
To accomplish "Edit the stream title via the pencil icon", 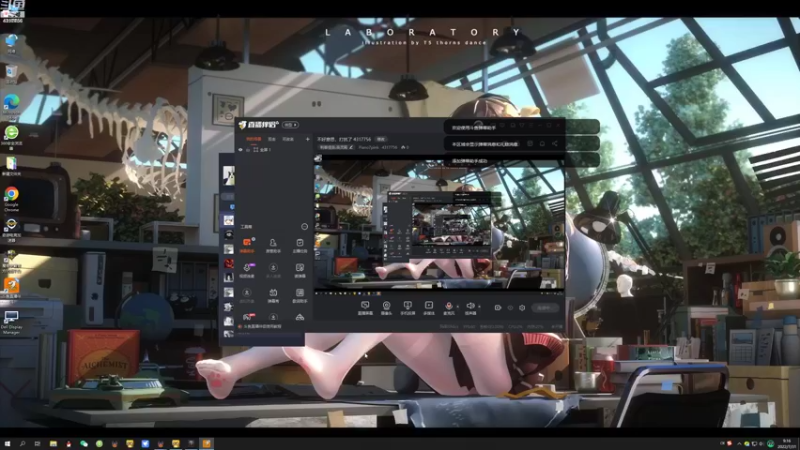I will pos(351,147).
